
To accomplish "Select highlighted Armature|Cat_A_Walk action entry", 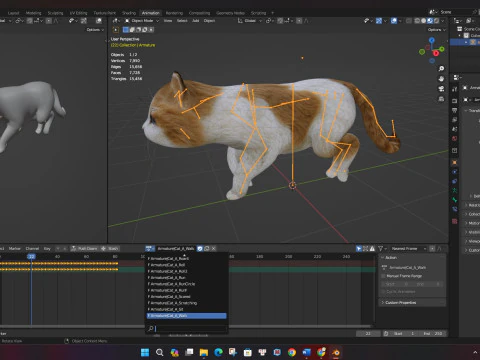I will pyautogui.click(x=187, y=316).
